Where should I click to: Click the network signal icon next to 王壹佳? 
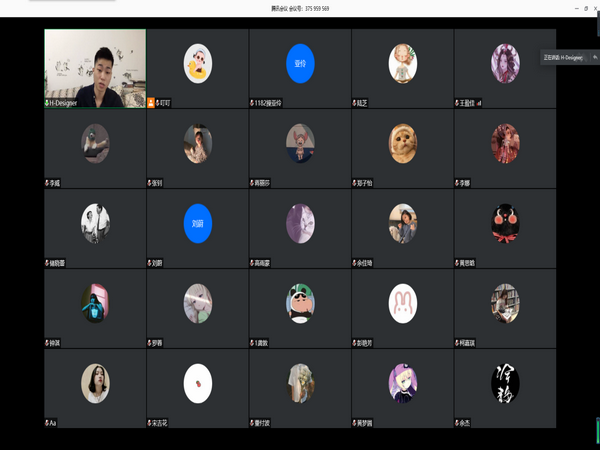coord(479,103)
